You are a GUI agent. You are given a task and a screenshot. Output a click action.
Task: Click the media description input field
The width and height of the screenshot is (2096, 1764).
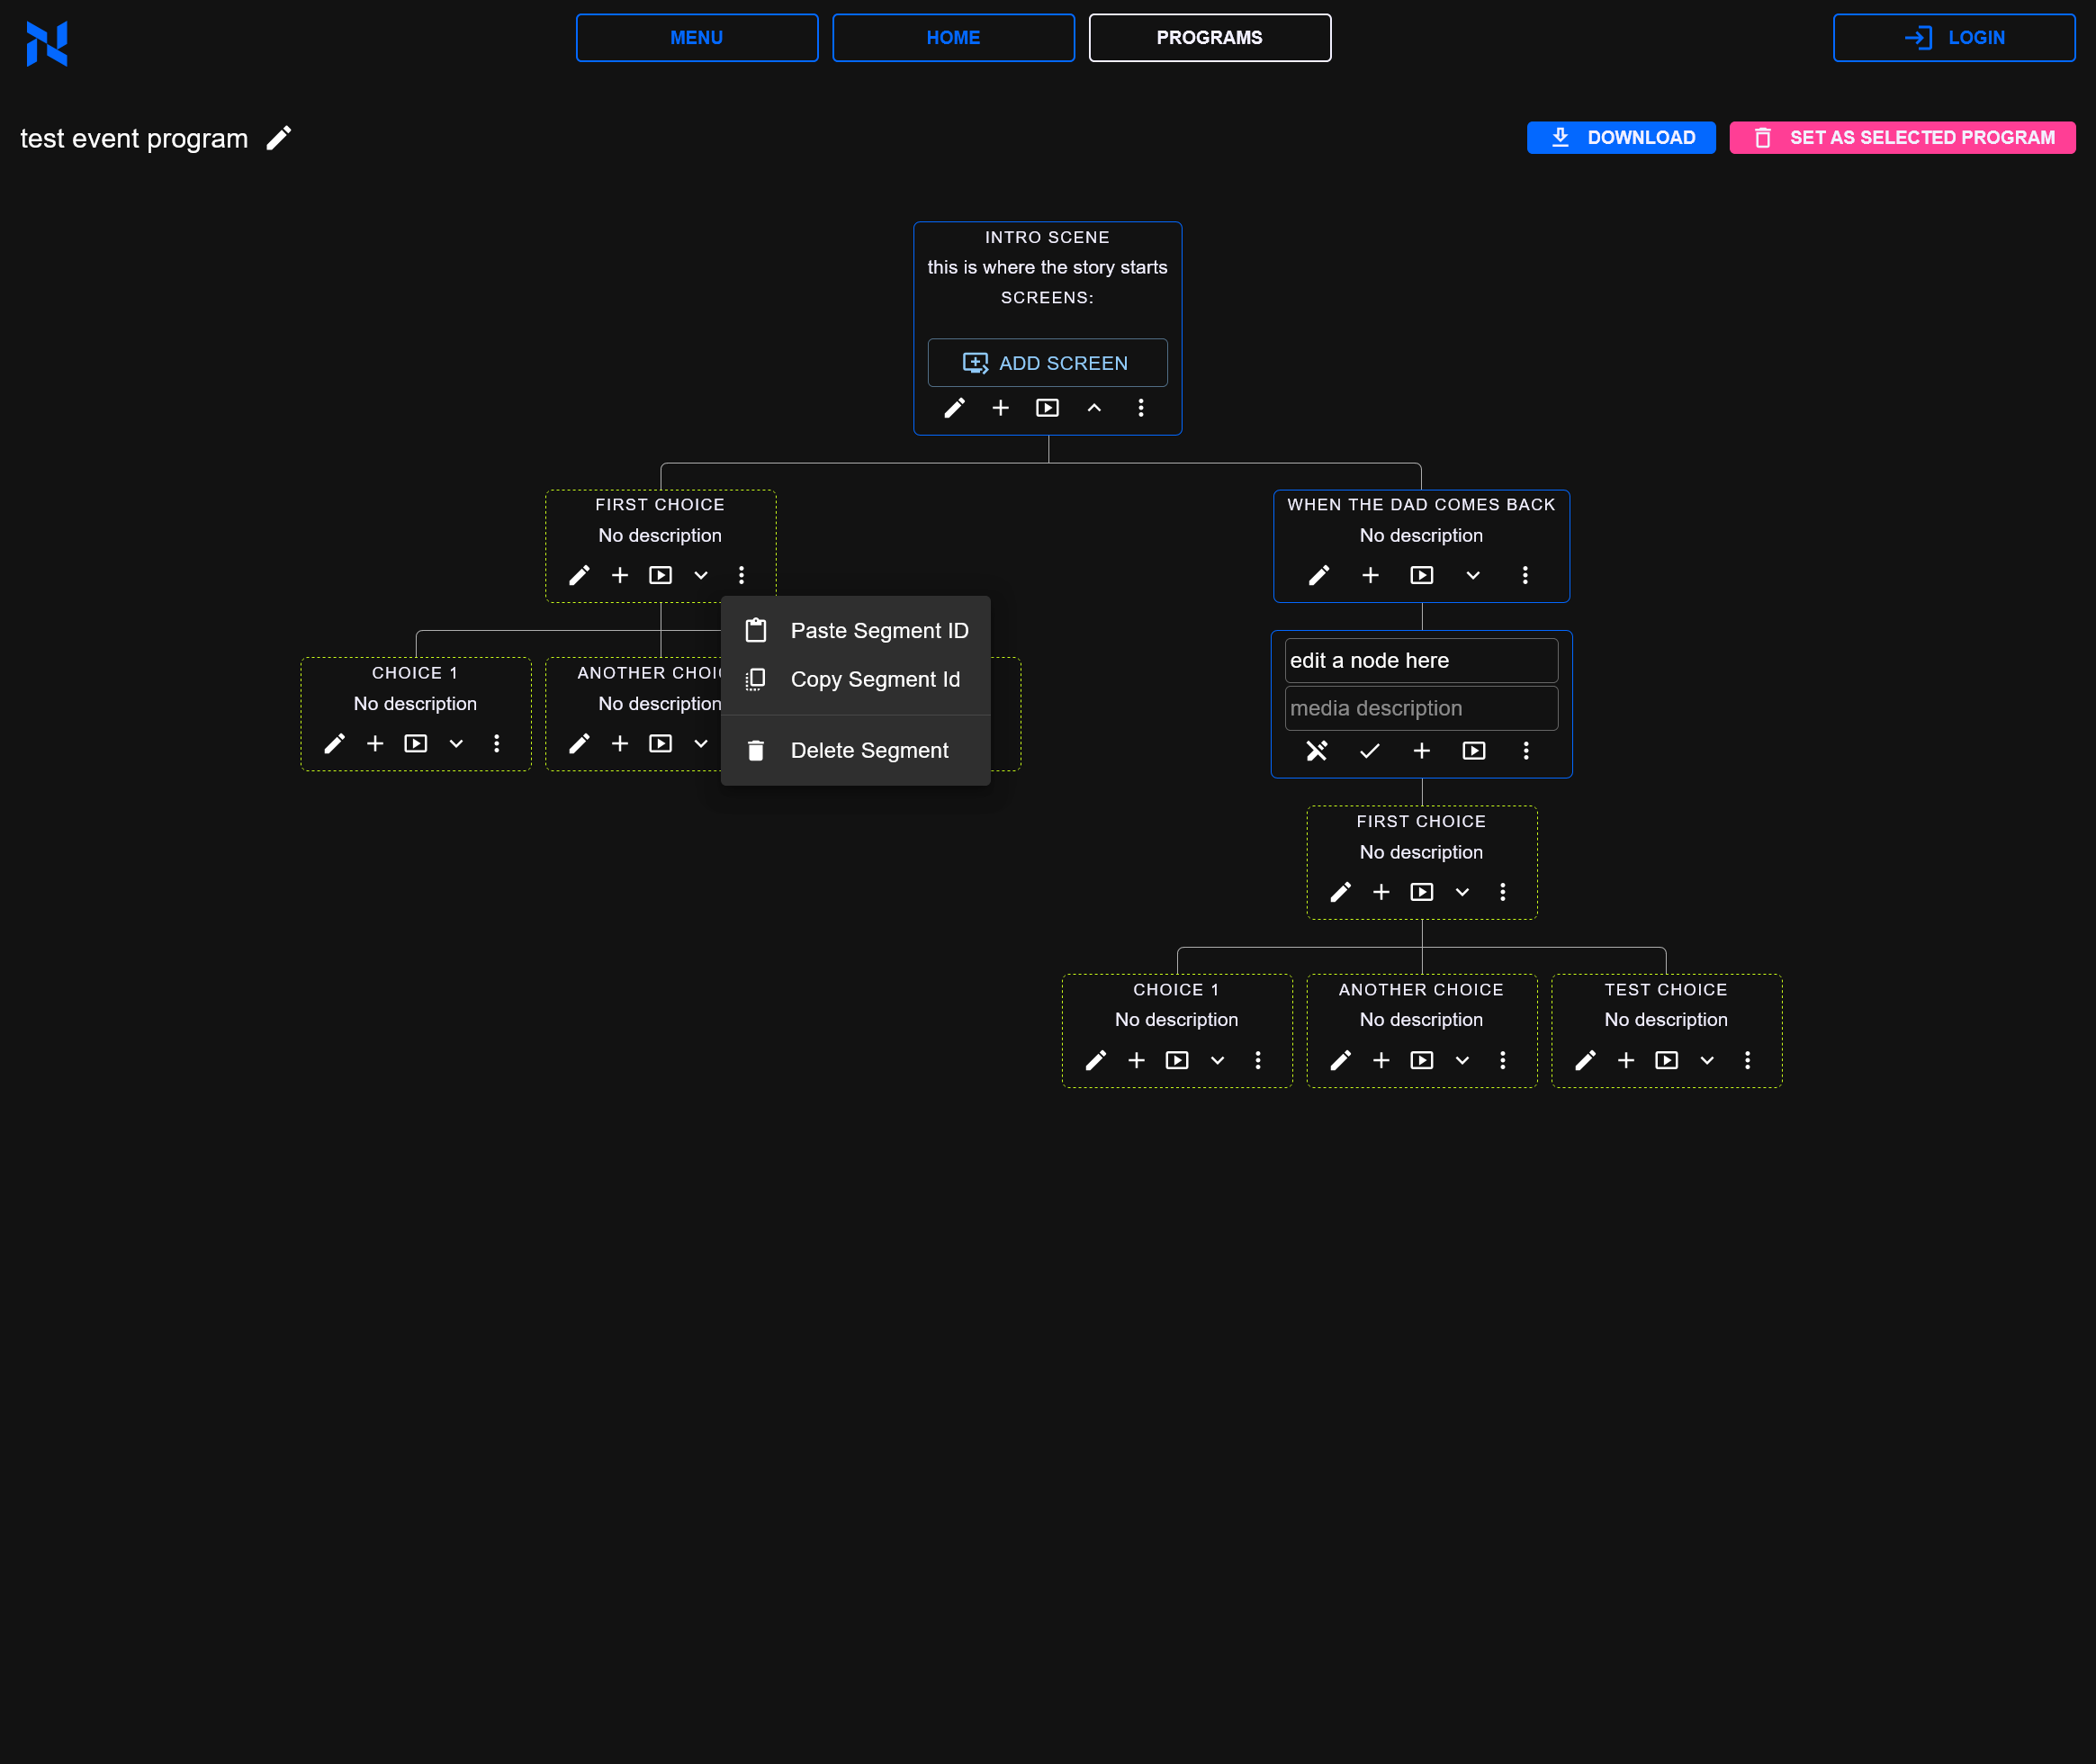(1420, 709)
